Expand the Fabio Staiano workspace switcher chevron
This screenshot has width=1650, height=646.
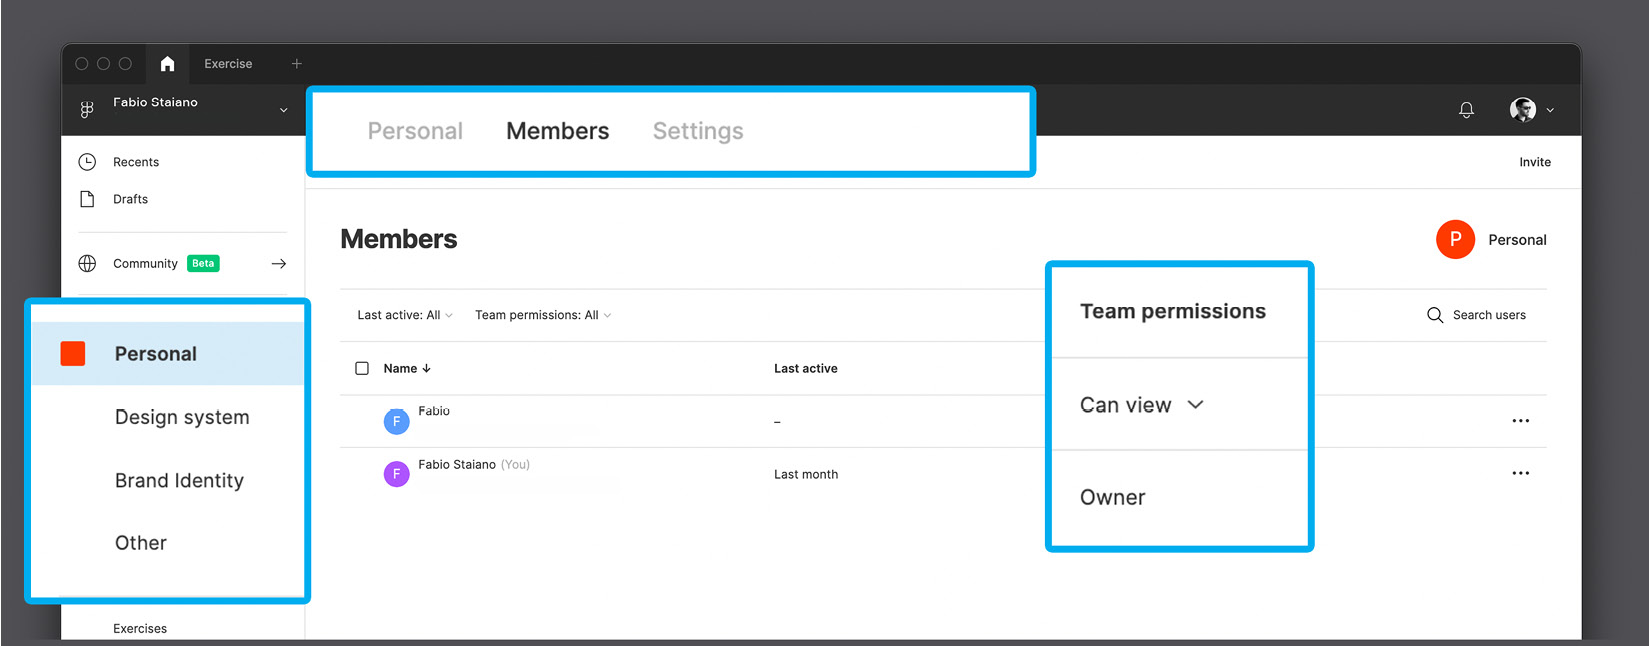284,110
